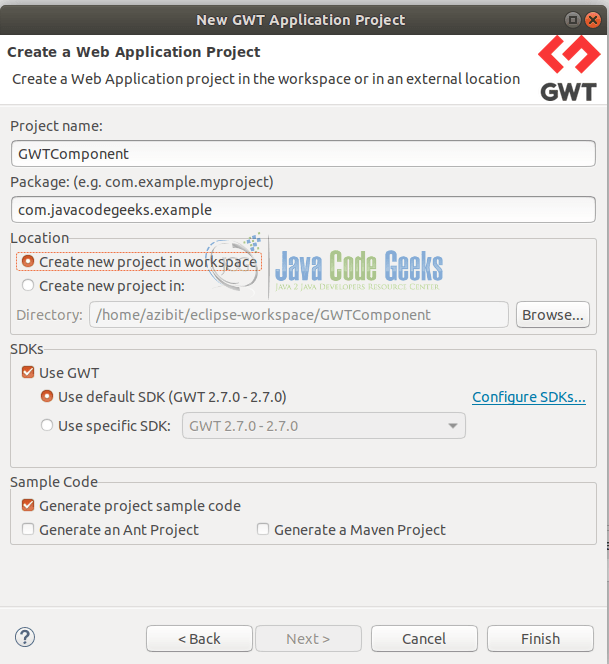Cancel the project wizard
The image size is (609, 664).
click(424, 639)
